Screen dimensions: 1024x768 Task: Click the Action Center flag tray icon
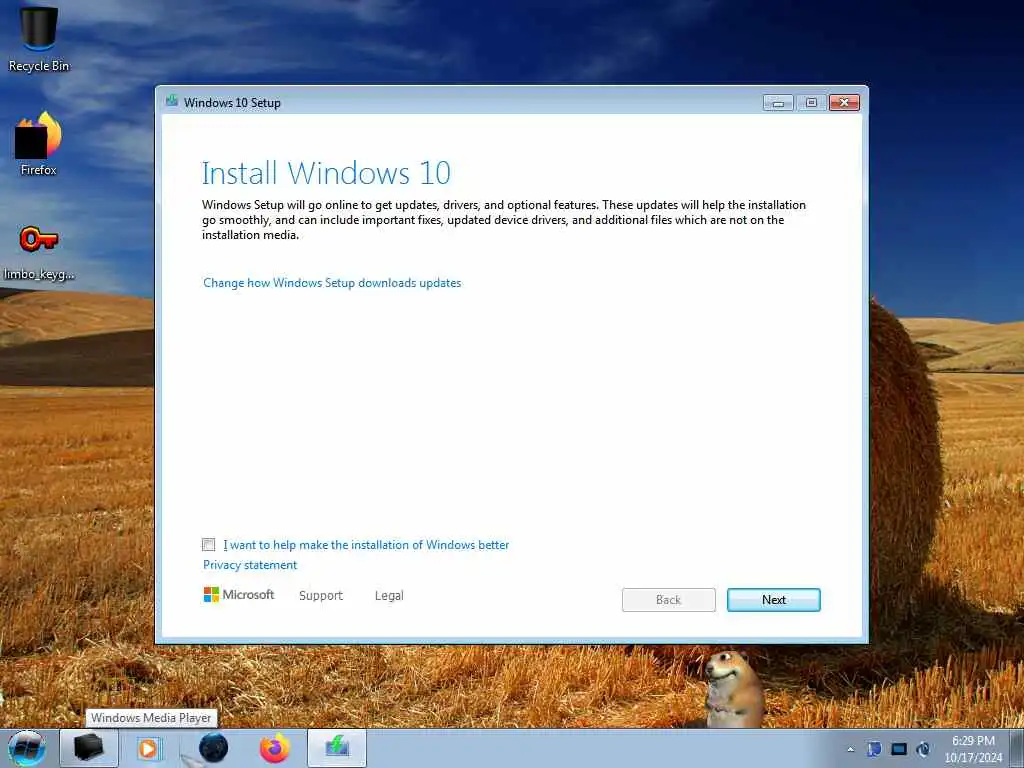click(x=874, y=749)
